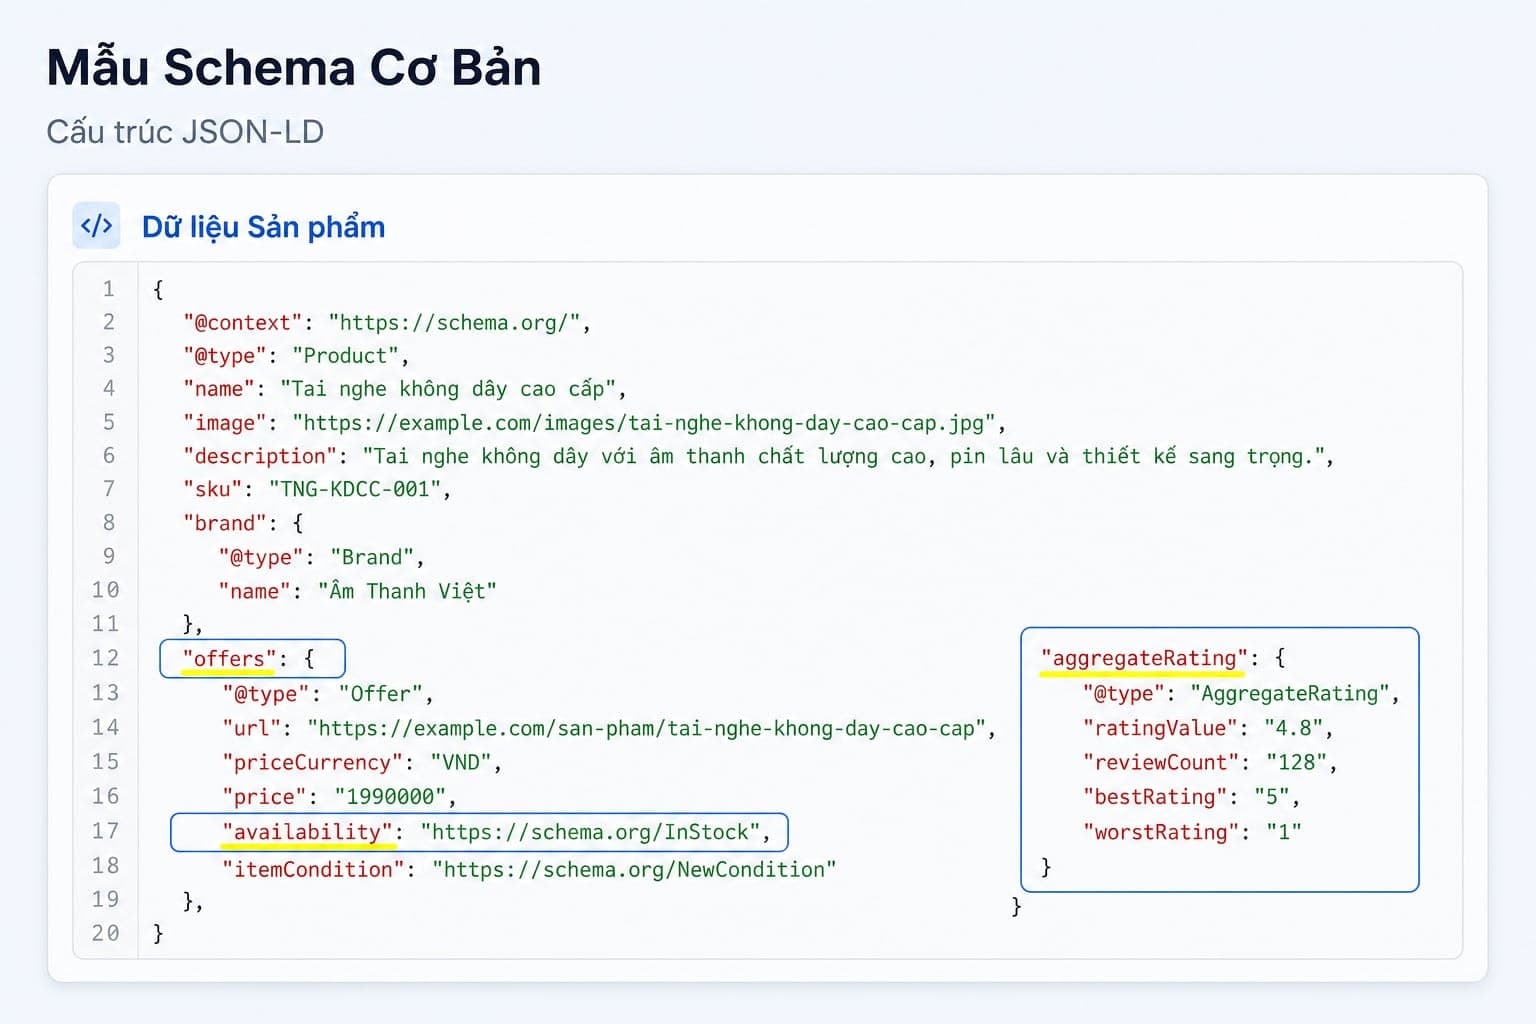This screenshot has width=1536, height=1024.
Task: Click the "image" key on line 5
Action: click(225, 423)
